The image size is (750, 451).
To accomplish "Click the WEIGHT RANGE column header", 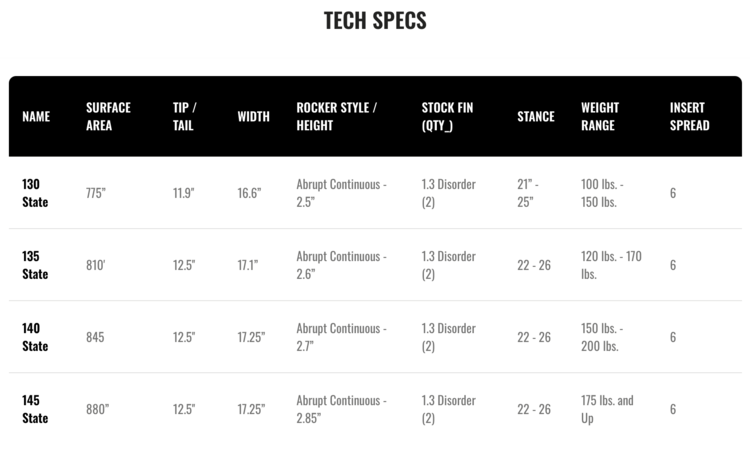I will [x=600, y=116].
